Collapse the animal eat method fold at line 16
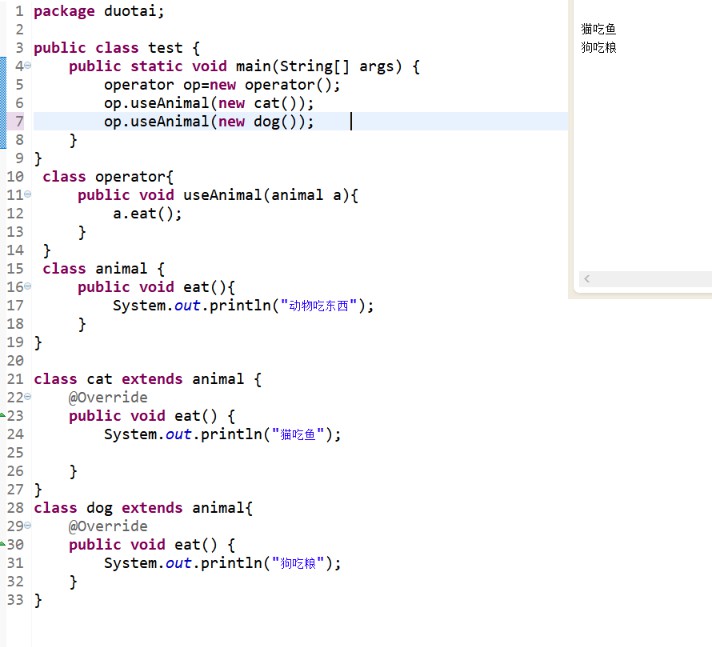Viewport: 712px width, 647px height. 28,286
